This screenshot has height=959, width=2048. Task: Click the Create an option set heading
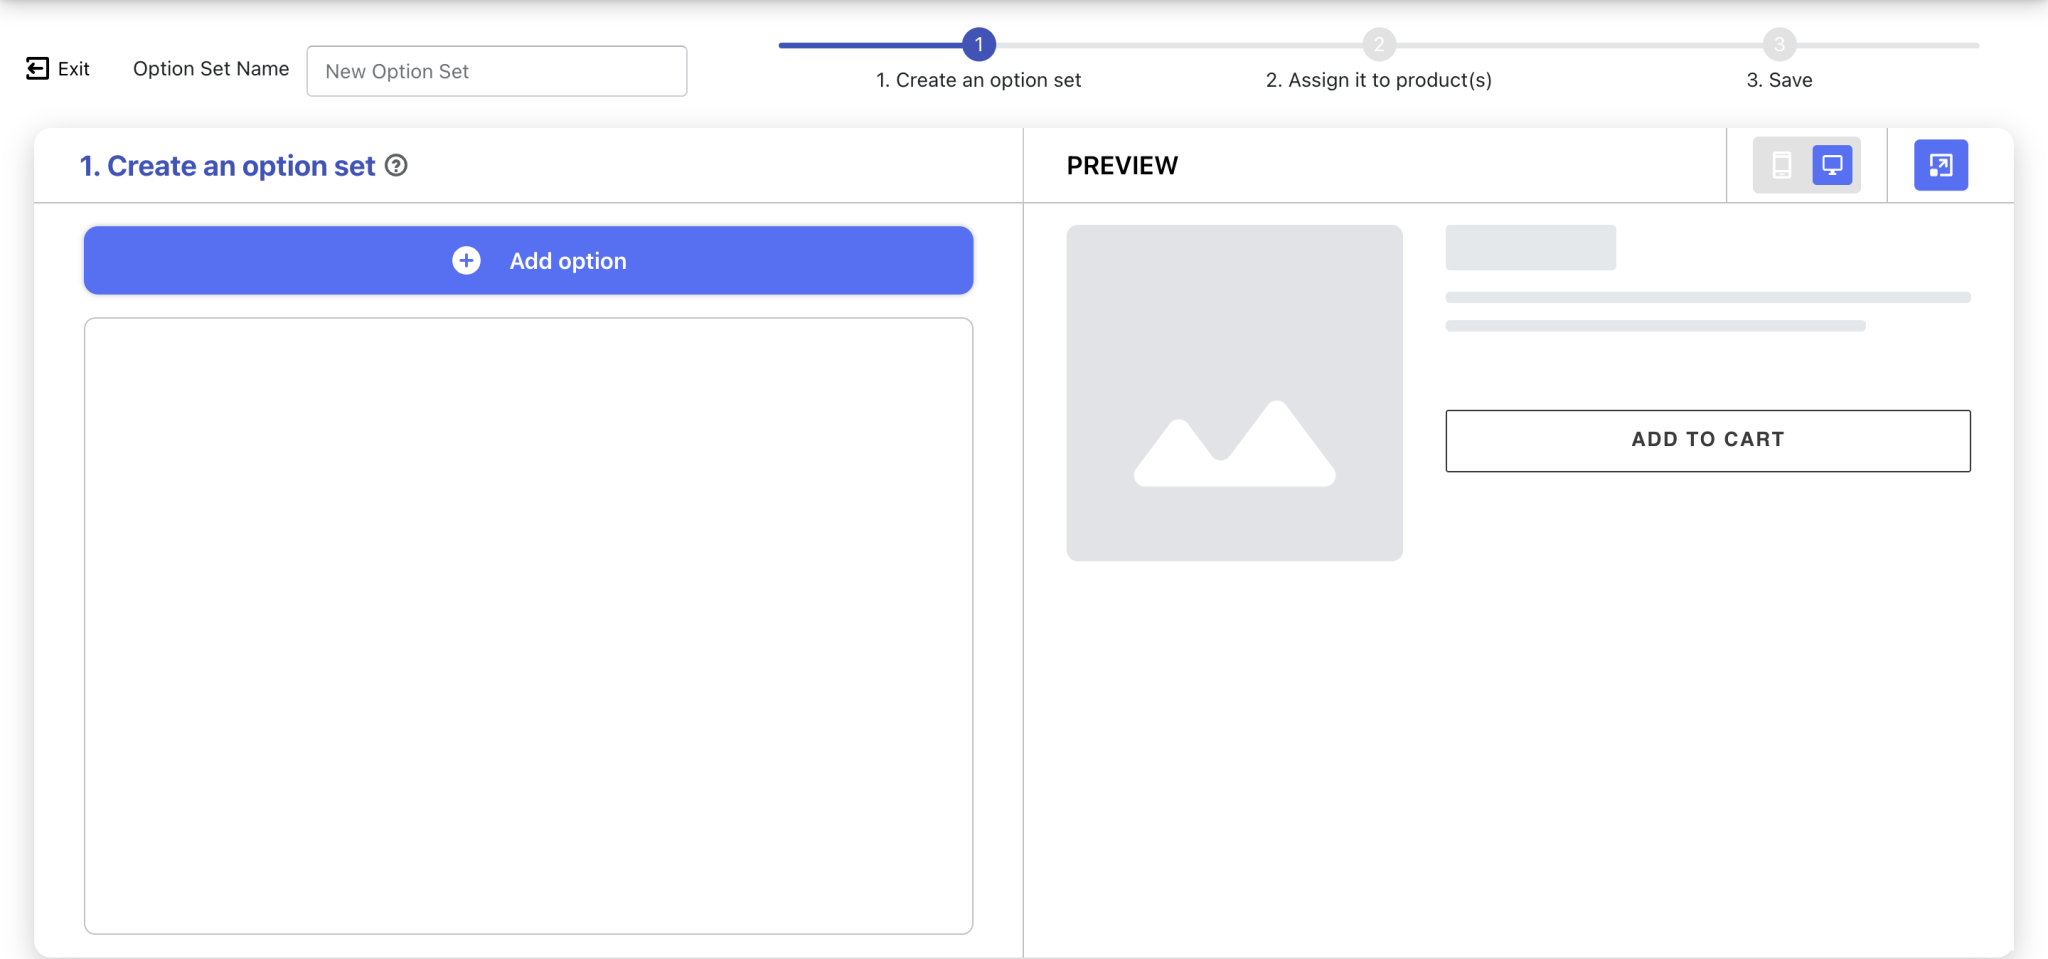coord(228,165)
